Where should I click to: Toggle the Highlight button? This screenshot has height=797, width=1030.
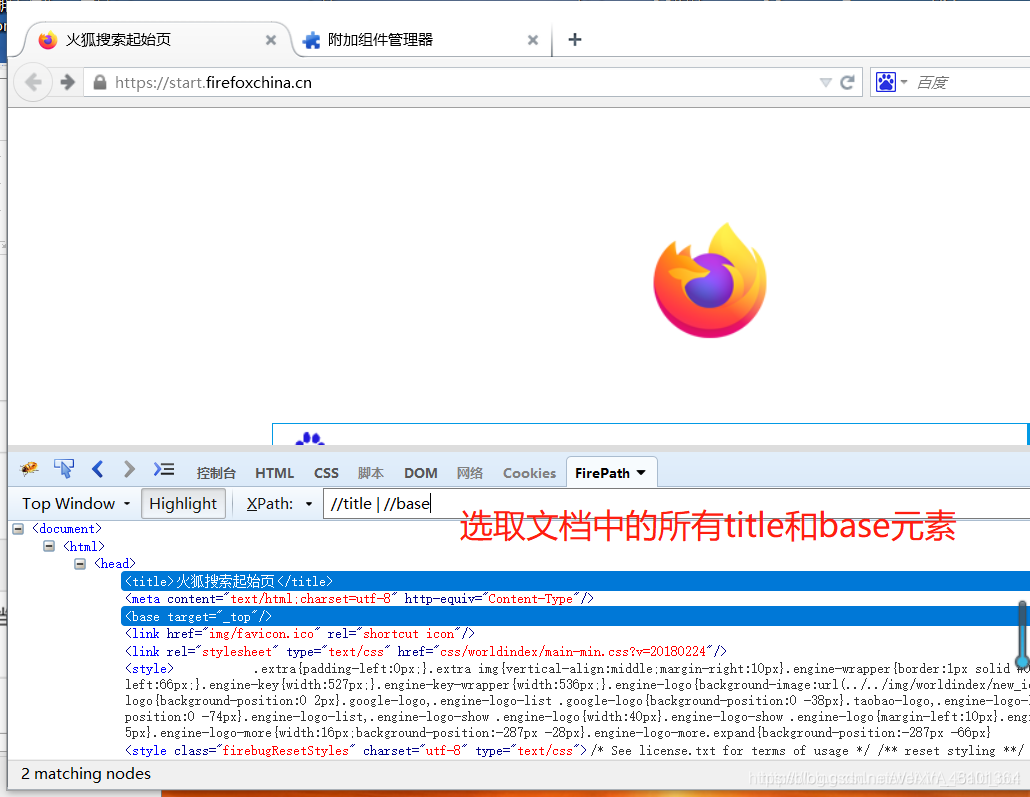183,503
